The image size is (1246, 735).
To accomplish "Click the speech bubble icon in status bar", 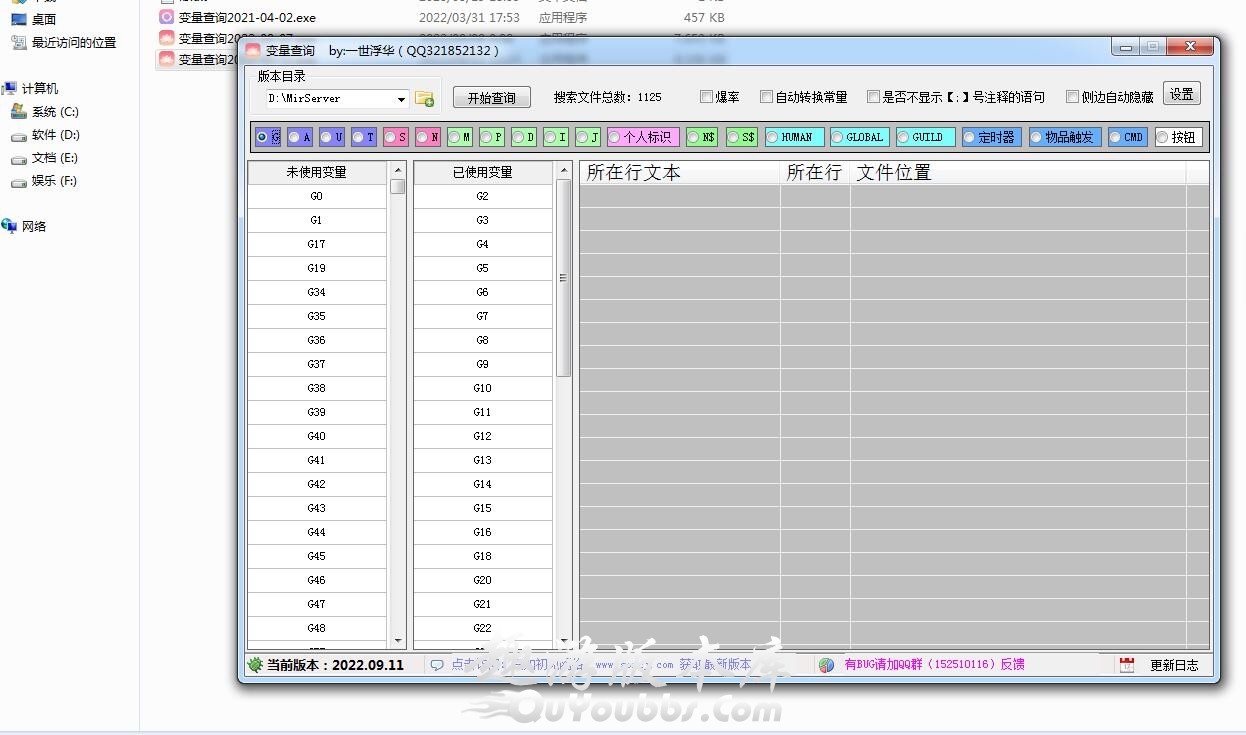I will coord(437,665).
